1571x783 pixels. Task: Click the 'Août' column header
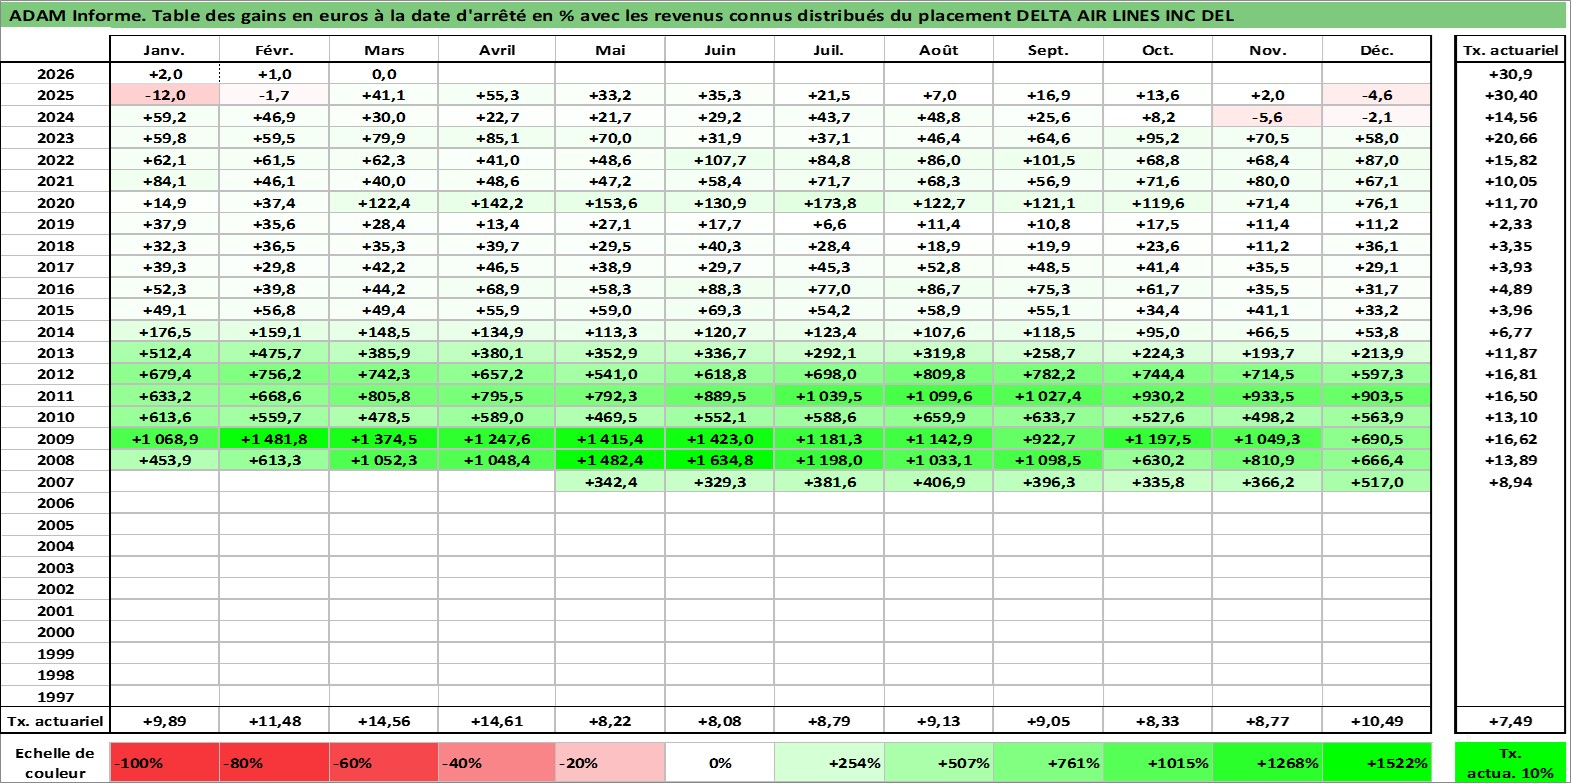pyautogui.click(x=938, y=50)
